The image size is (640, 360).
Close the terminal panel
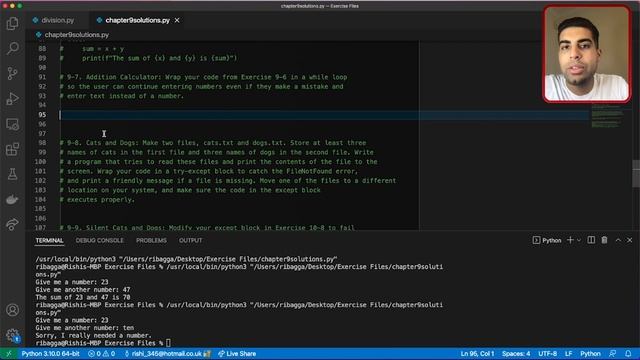click(x=630, y=240)
